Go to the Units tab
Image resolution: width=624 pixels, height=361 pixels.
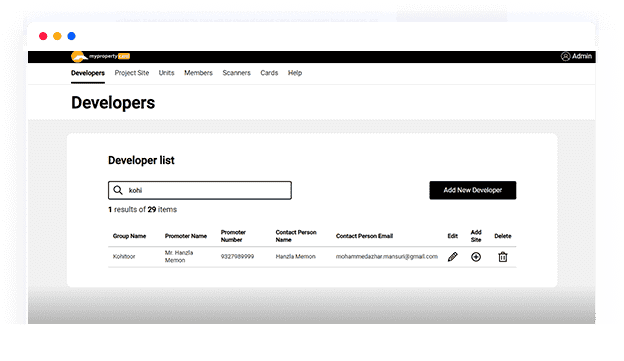click(x=166, y=73)
